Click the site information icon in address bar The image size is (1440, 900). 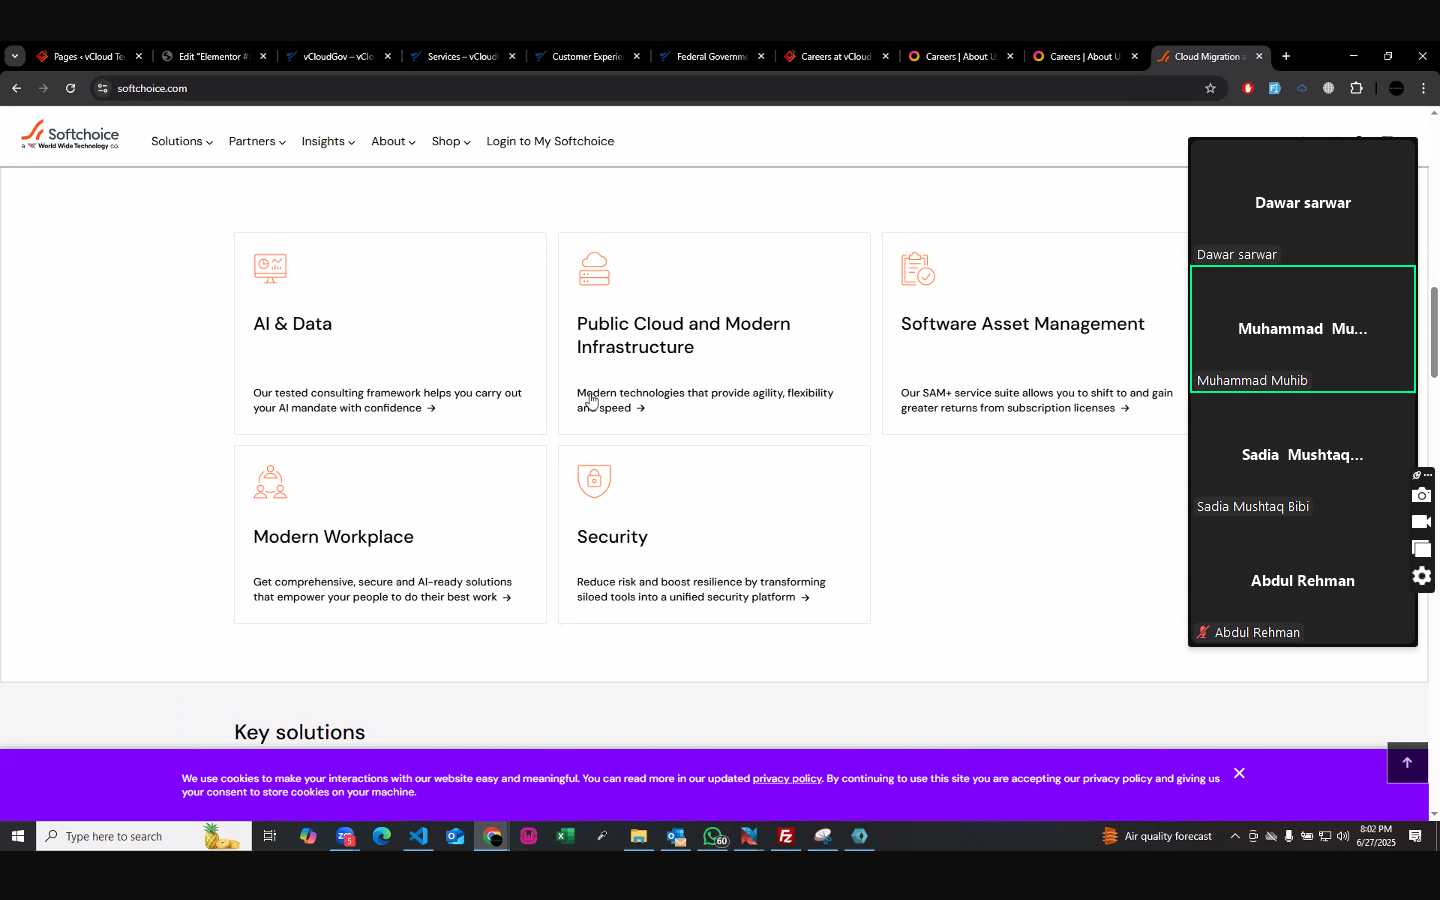(102, 88)
